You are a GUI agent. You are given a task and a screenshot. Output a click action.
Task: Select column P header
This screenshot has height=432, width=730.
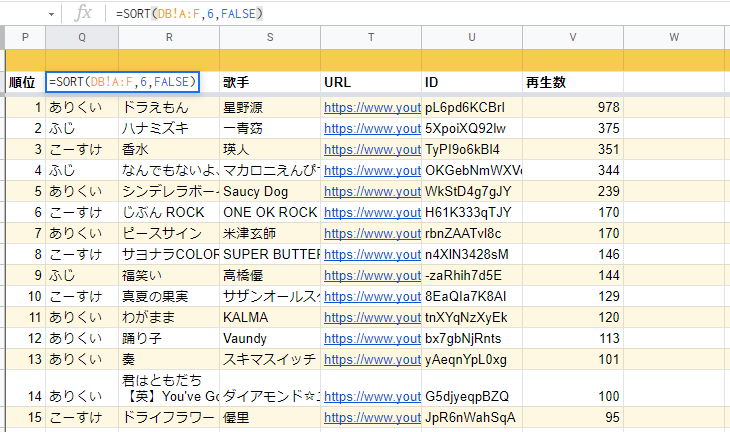point(25,37)
